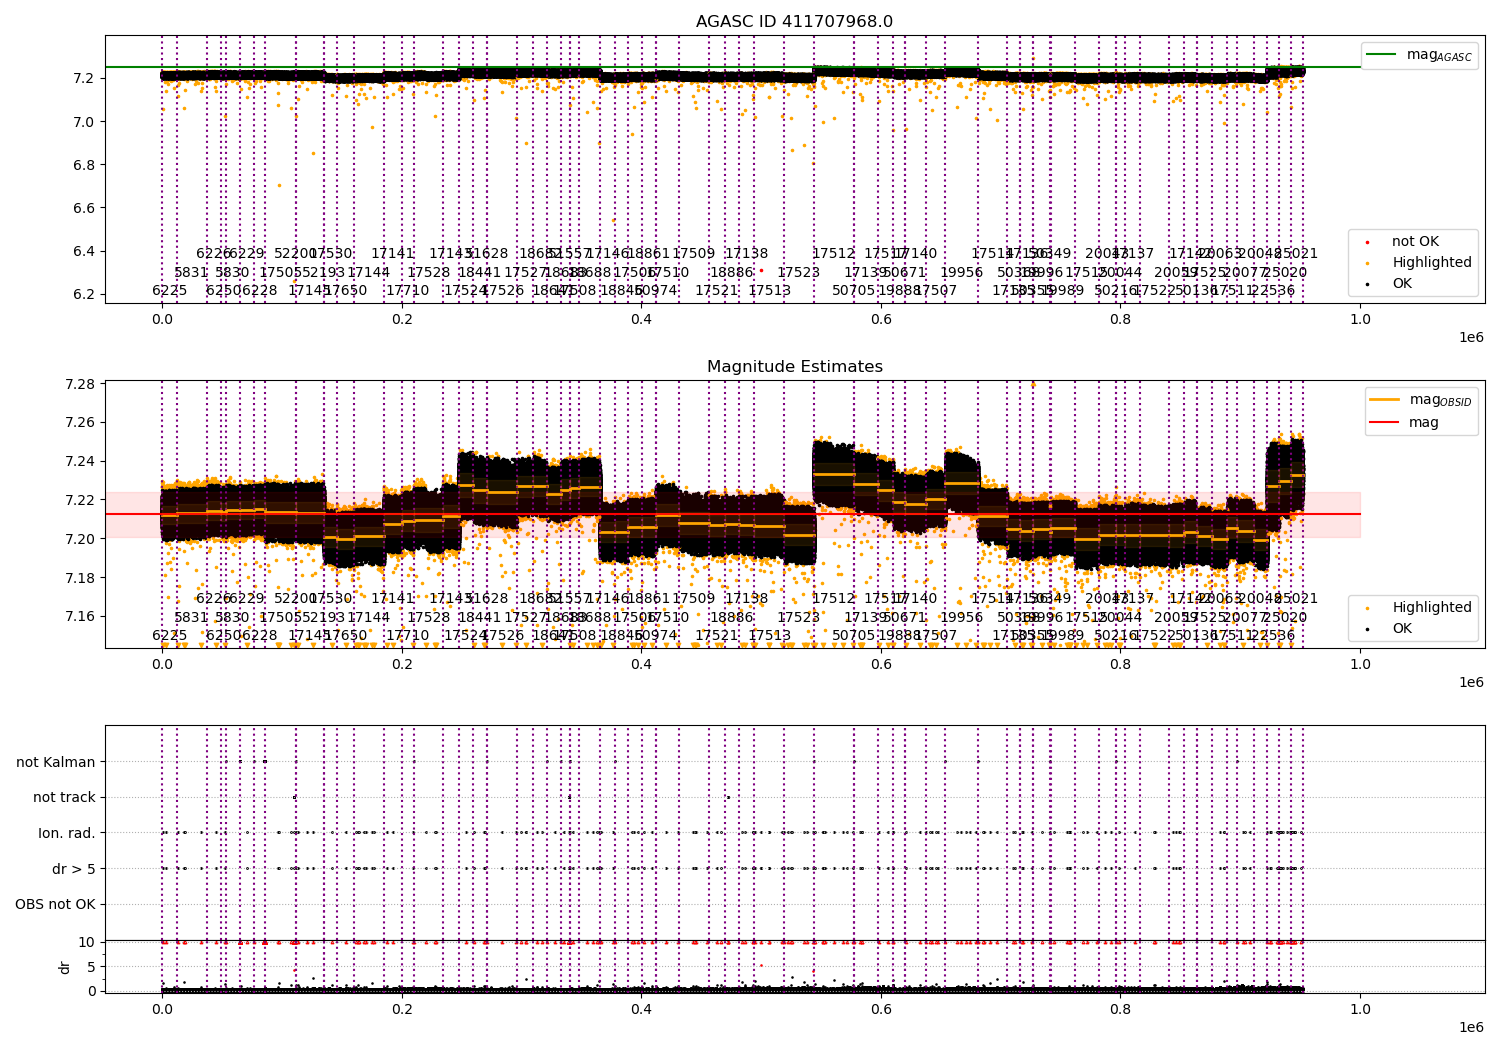Click the "6.2" y-tick of the top plot
This screenshot has height=1050, width=1500.
[x=86, y=295]
